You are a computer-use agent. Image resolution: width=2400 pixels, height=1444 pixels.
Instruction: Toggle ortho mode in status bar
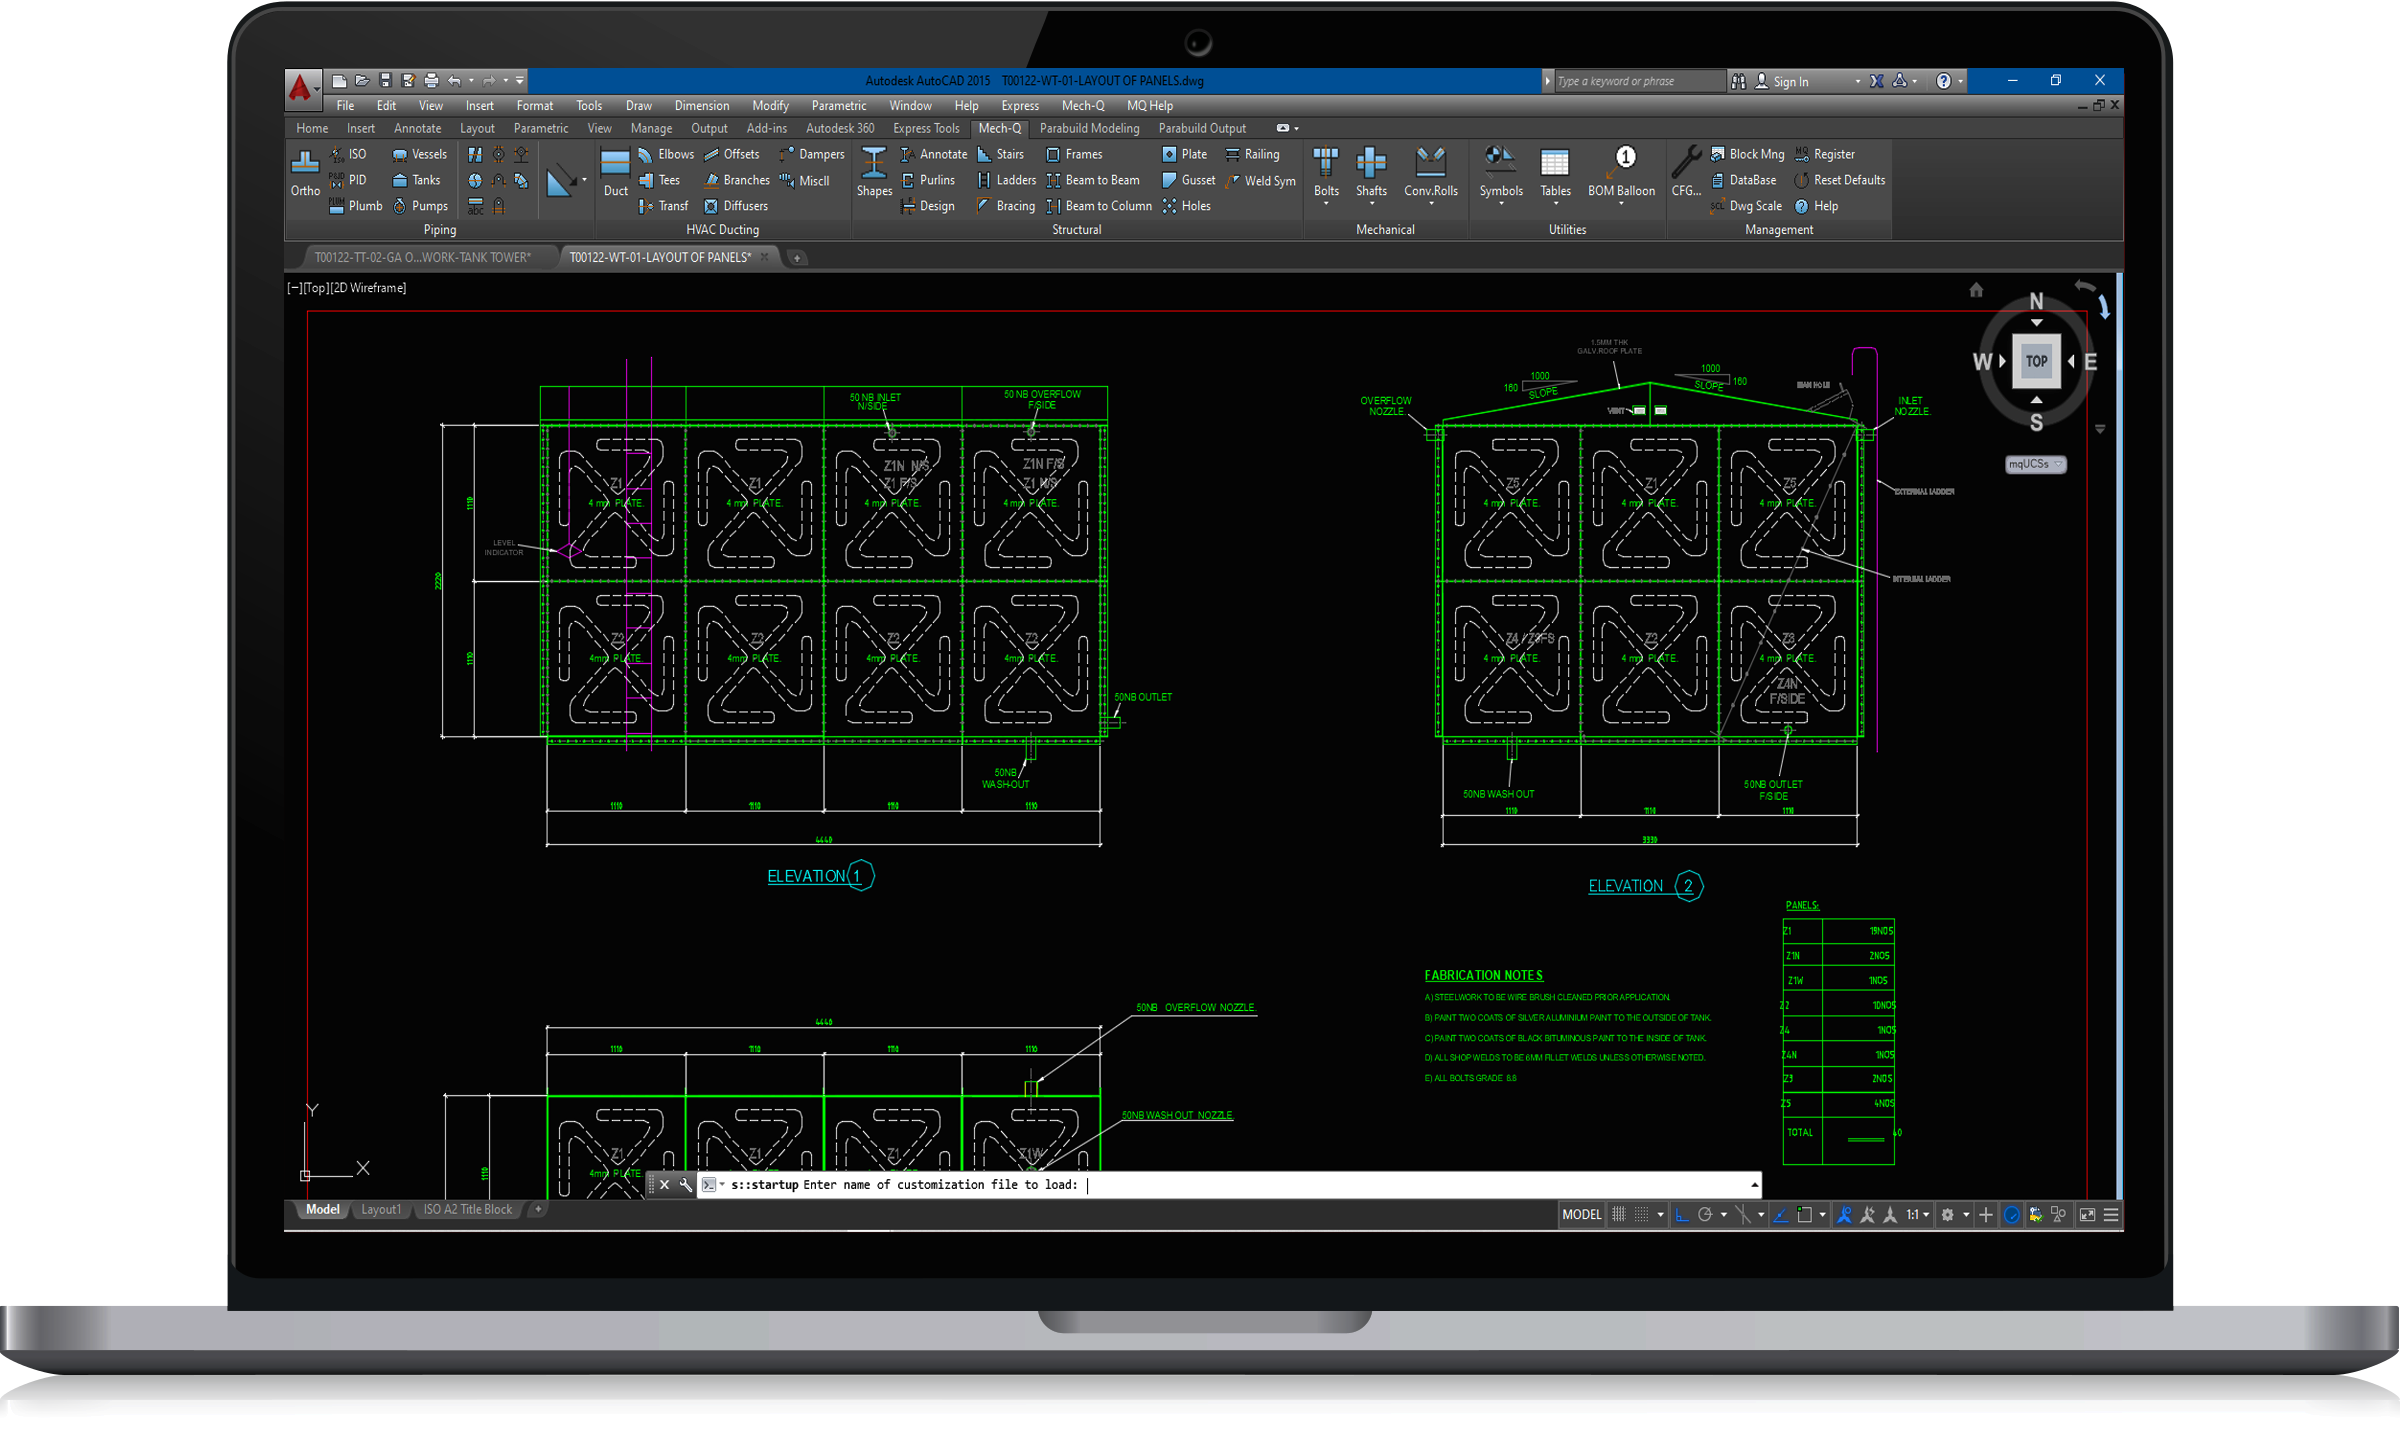(x=1682, y=1215)
